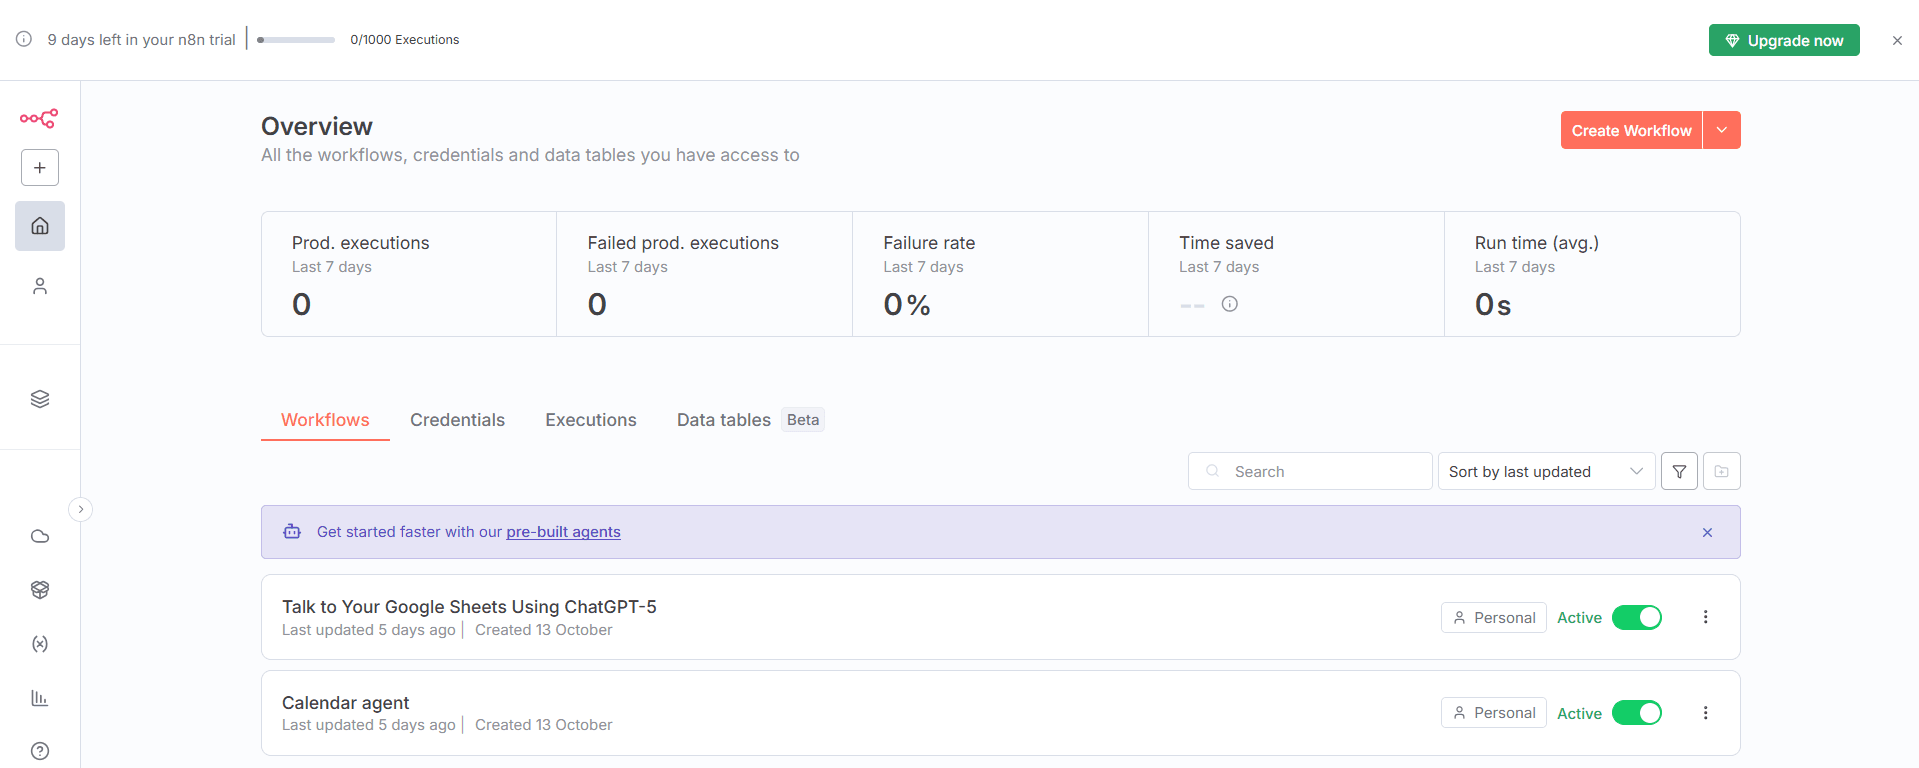Open the Variables icon in sidebar

(x=40, y=644)
